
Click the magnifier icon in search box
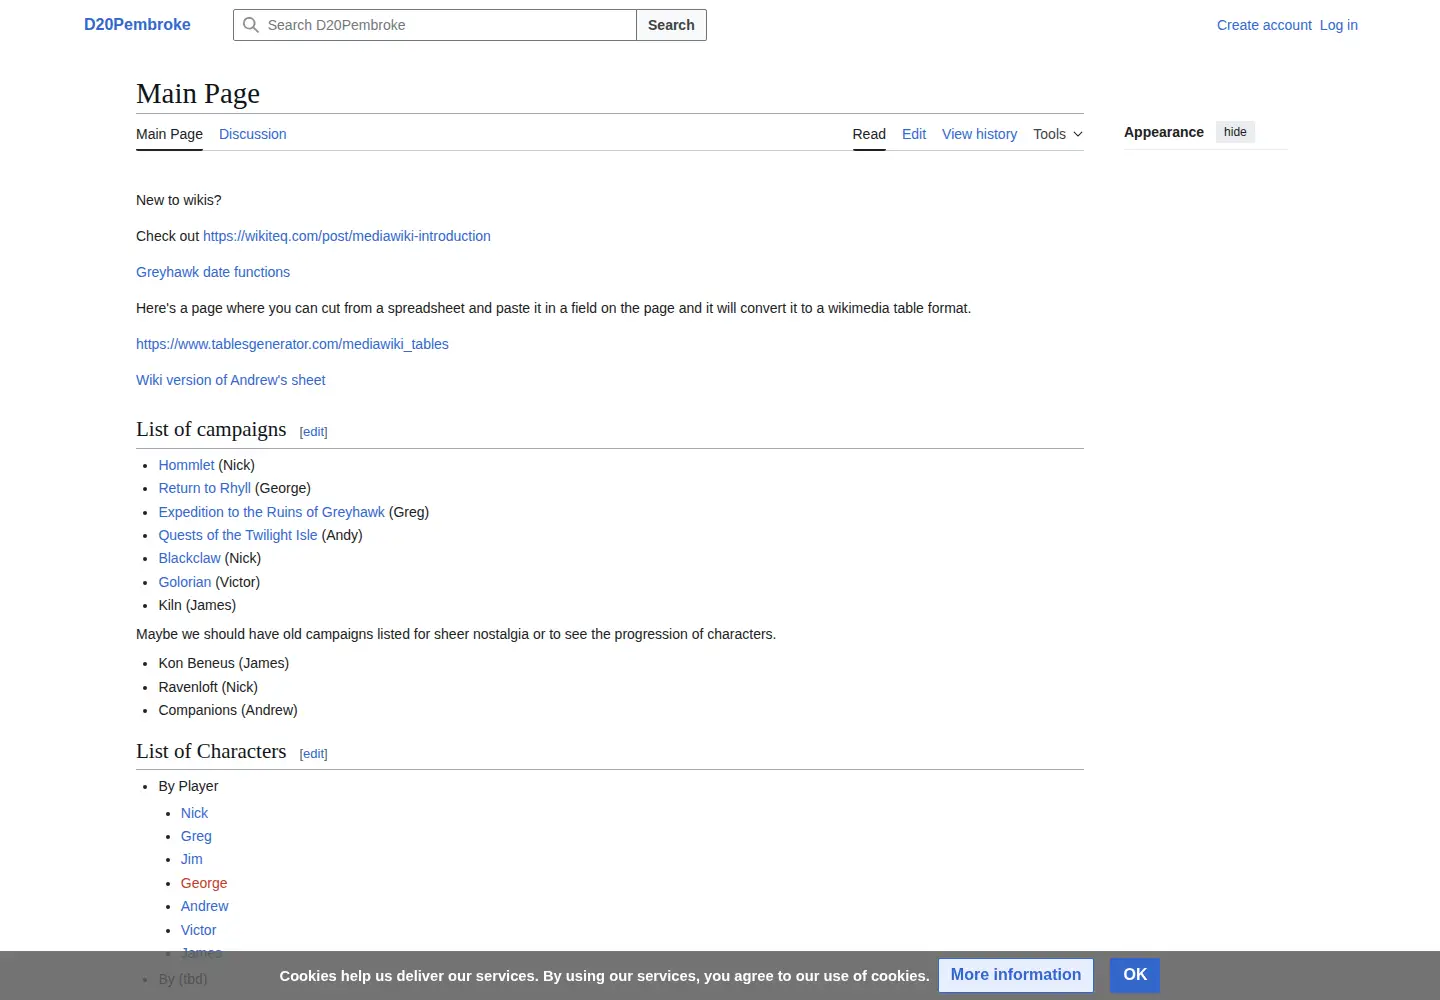coord(251,25)
